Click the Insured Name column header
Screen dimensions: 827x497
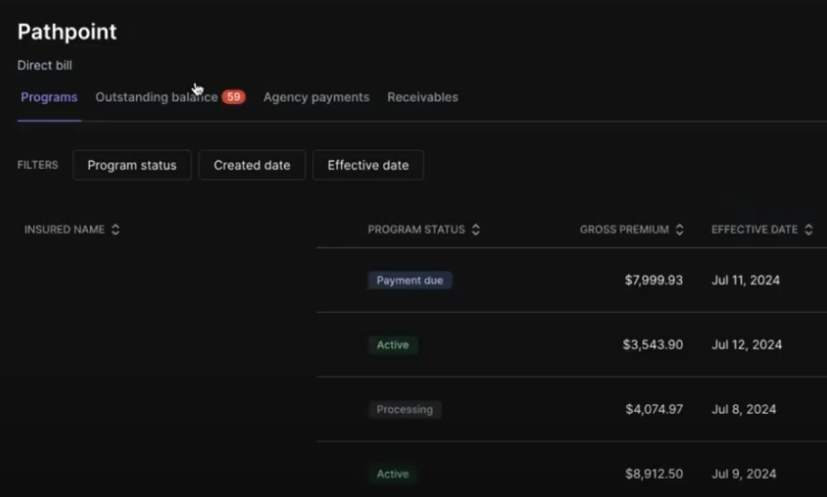point(64,230)
